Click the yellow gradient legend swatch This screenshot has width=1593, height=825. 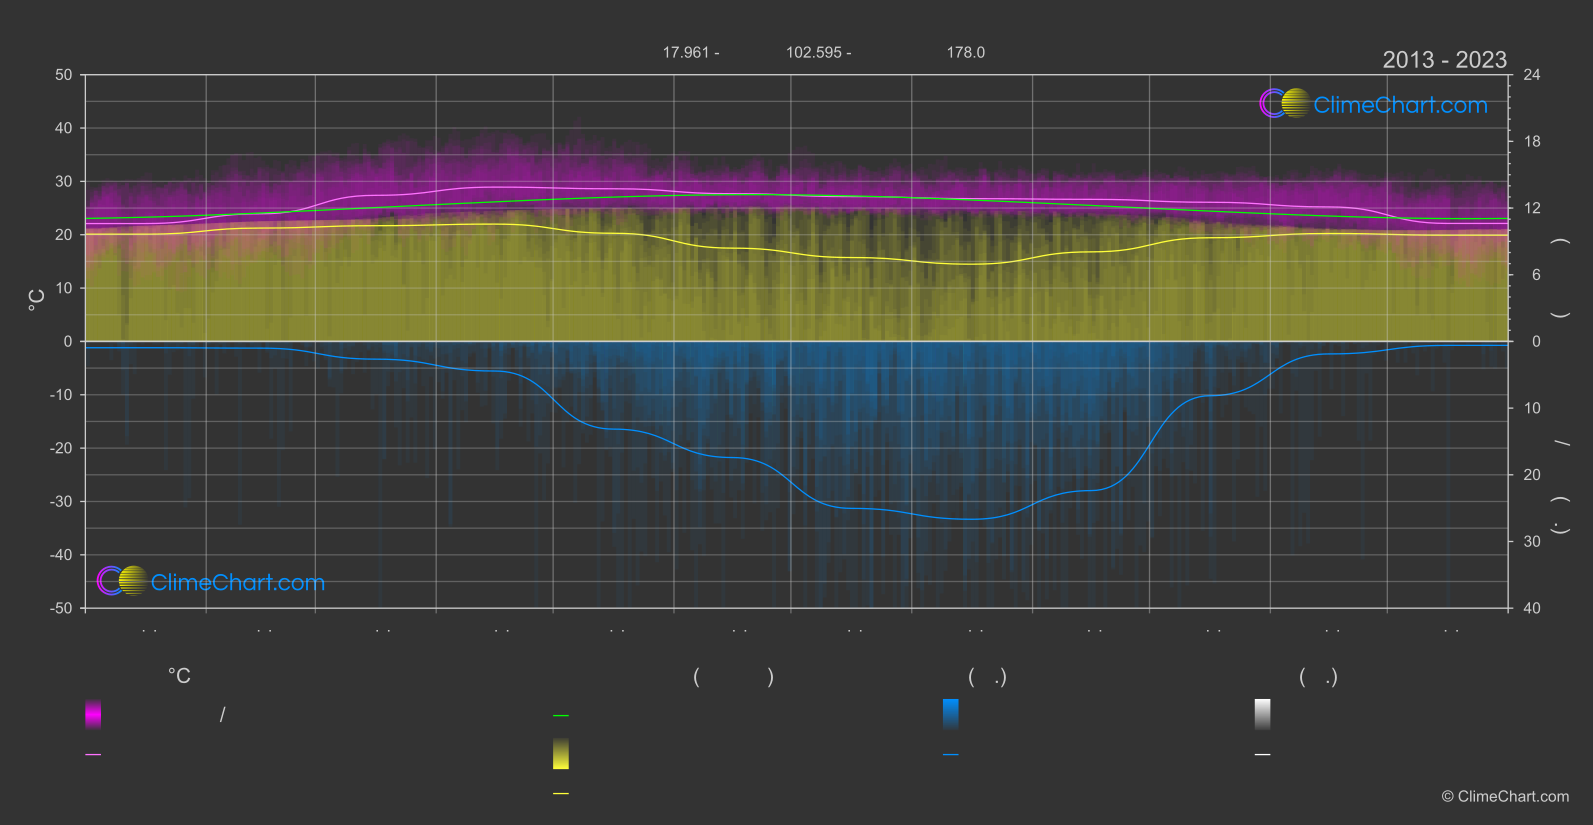(x=561, y=754)
